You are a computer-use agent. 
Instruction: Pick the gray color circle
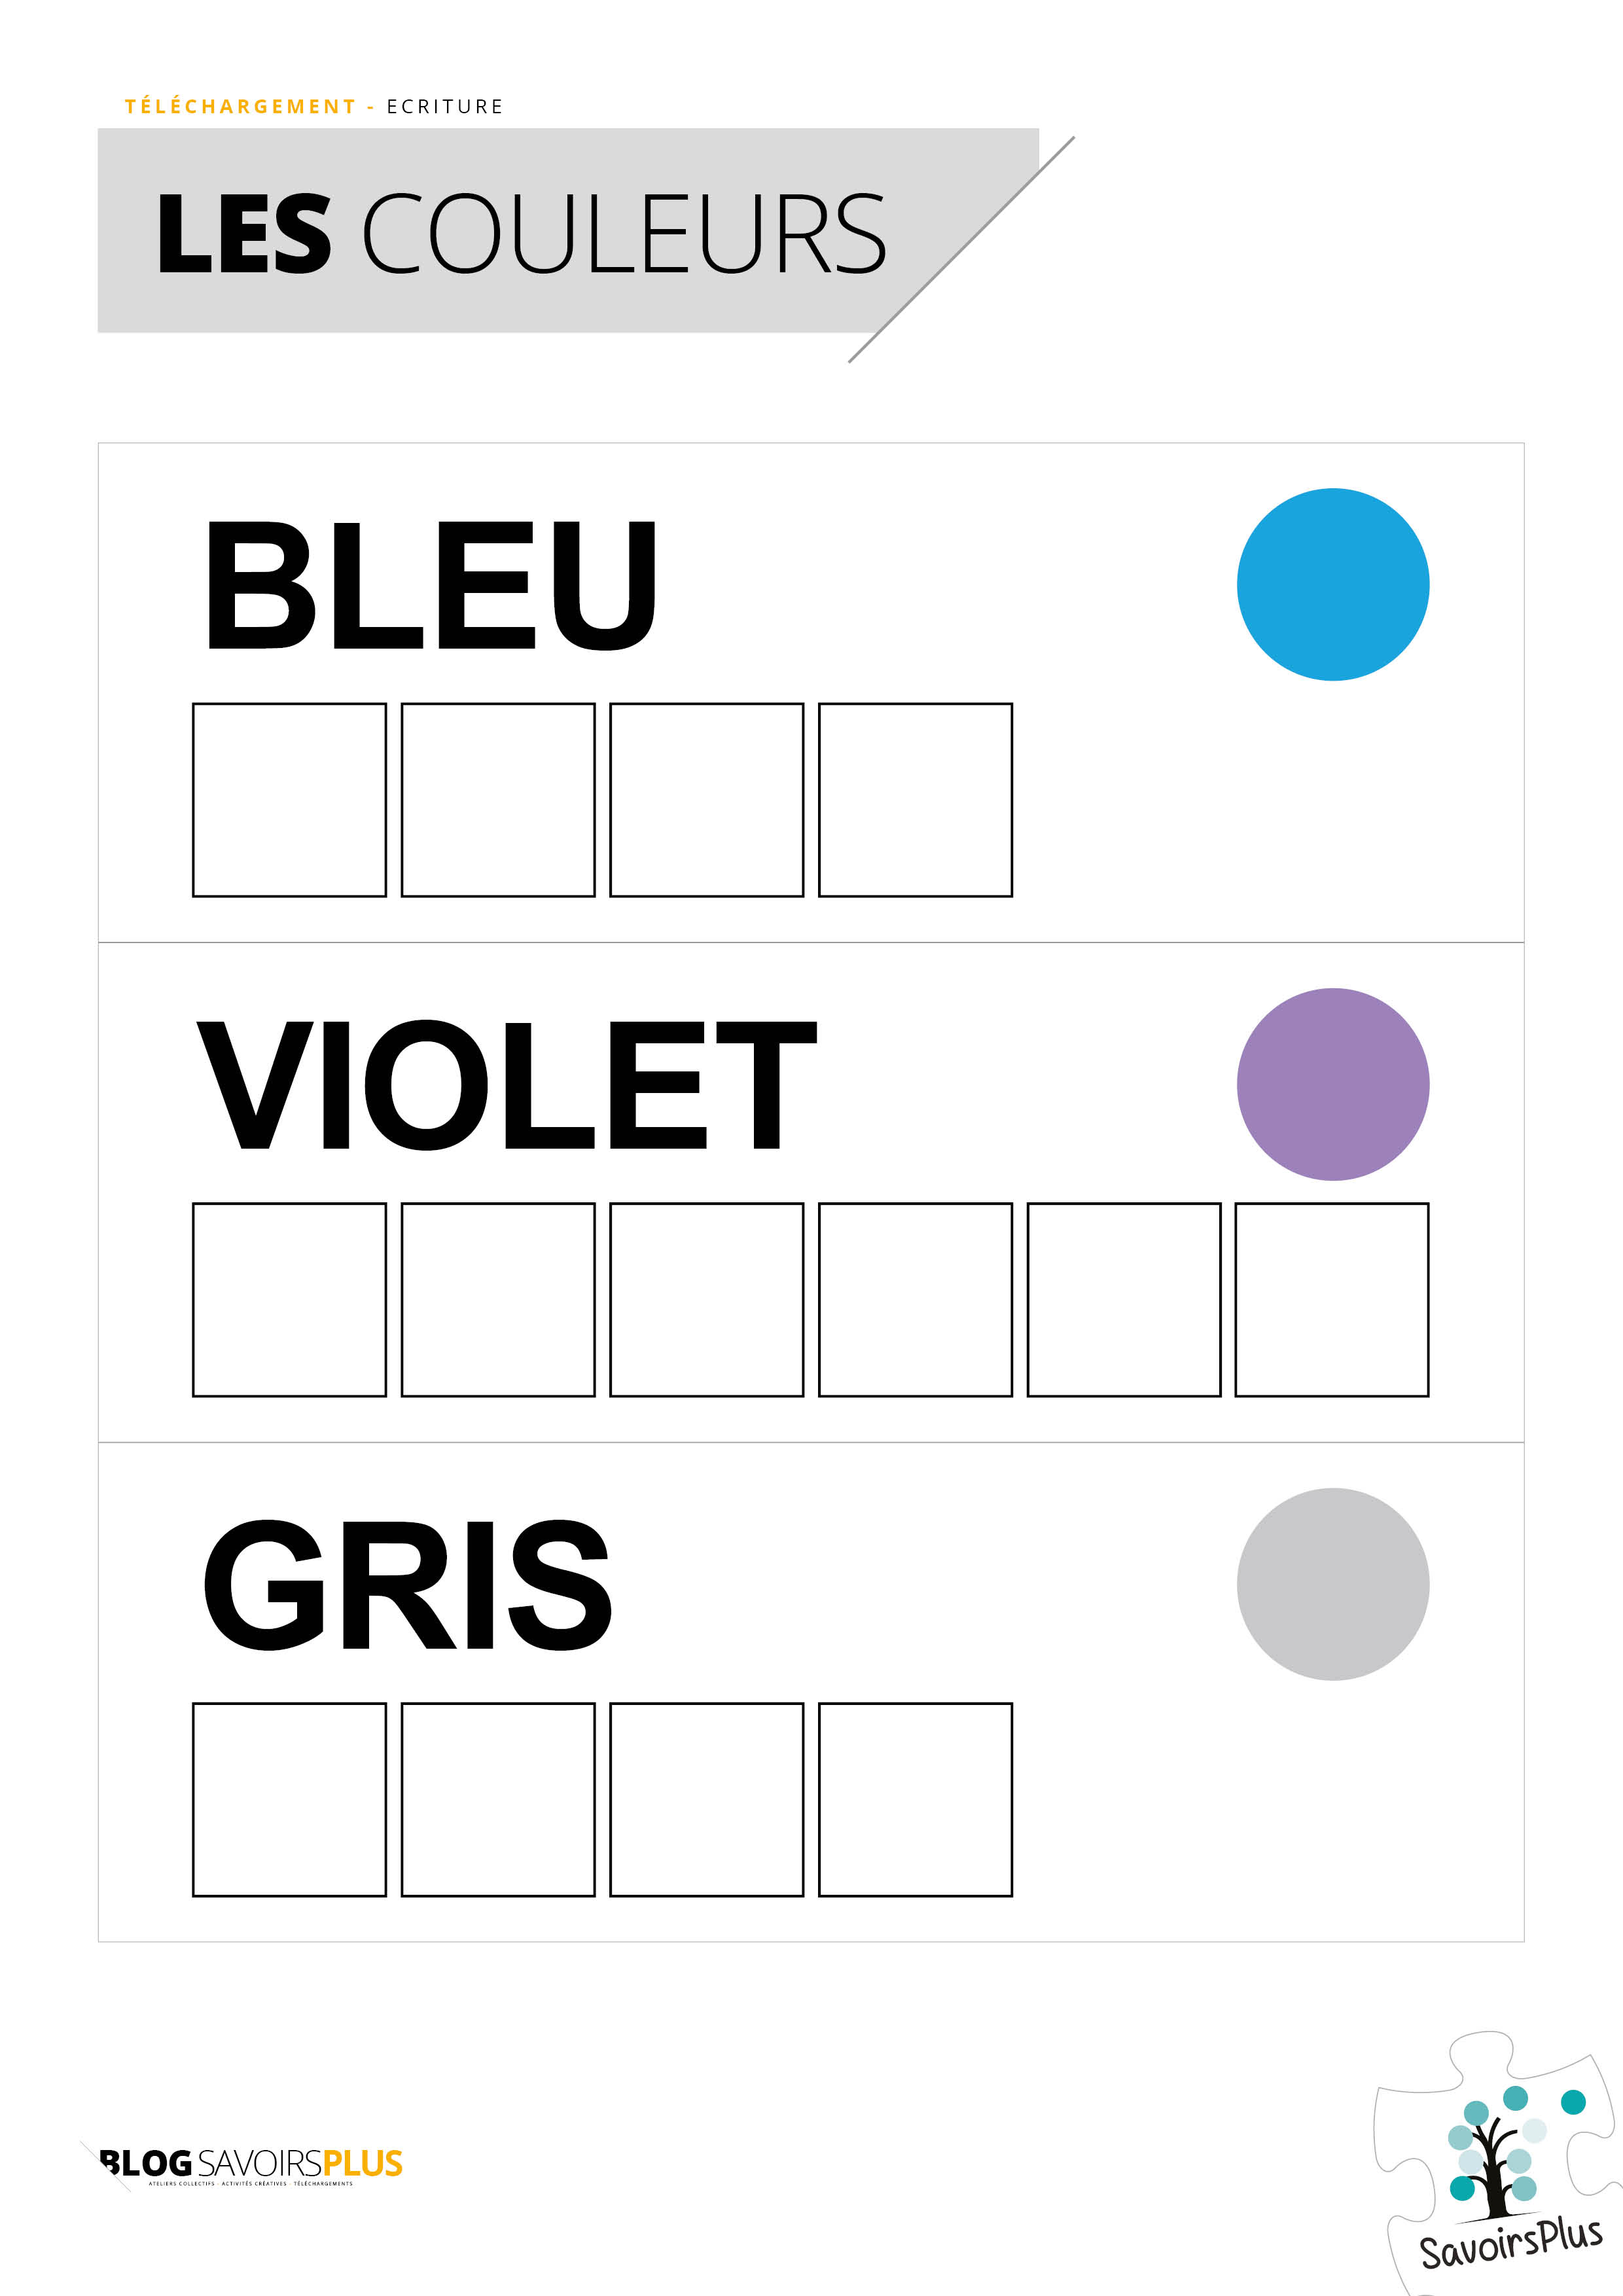(x=1332, y=1584)
